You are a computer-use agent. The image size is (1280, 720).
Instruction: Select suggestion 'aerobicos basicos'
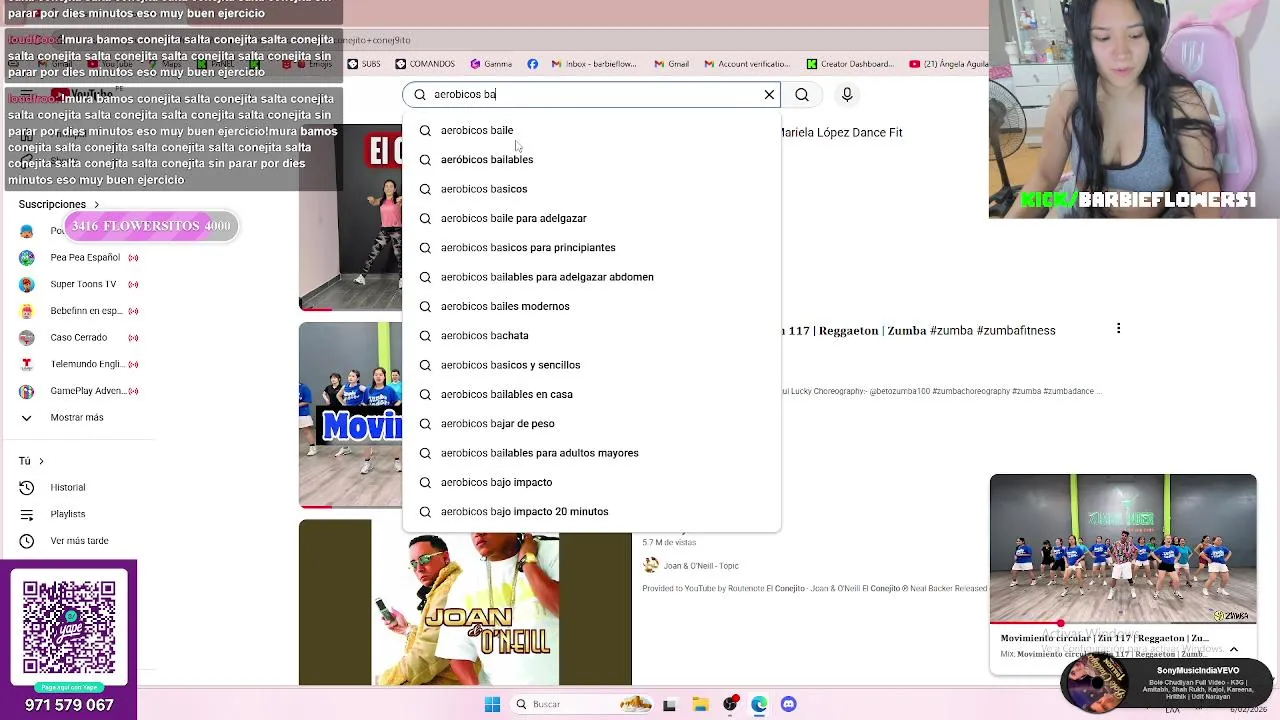point(591,189)
